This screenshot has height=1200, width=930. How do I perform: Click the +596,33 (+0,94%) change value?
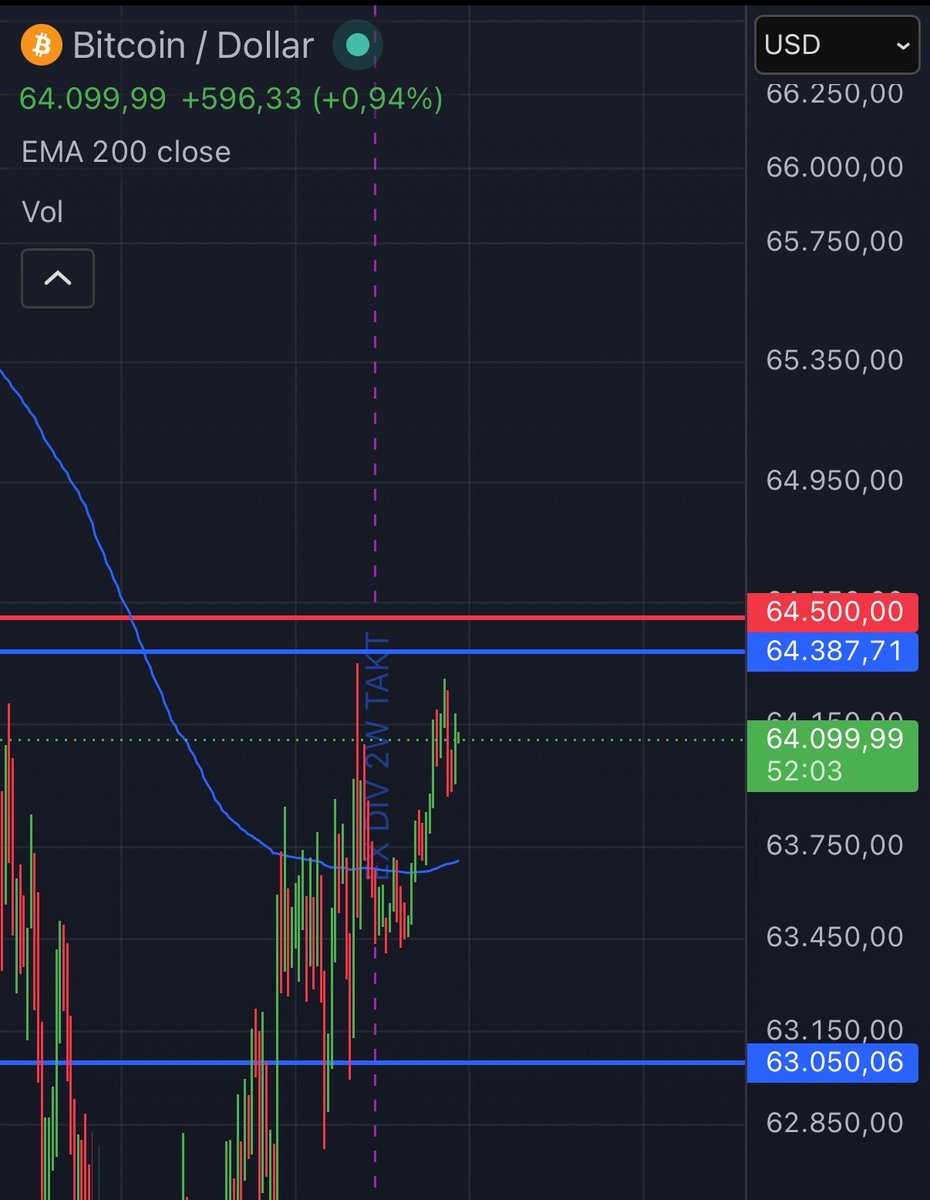point(312,99)
